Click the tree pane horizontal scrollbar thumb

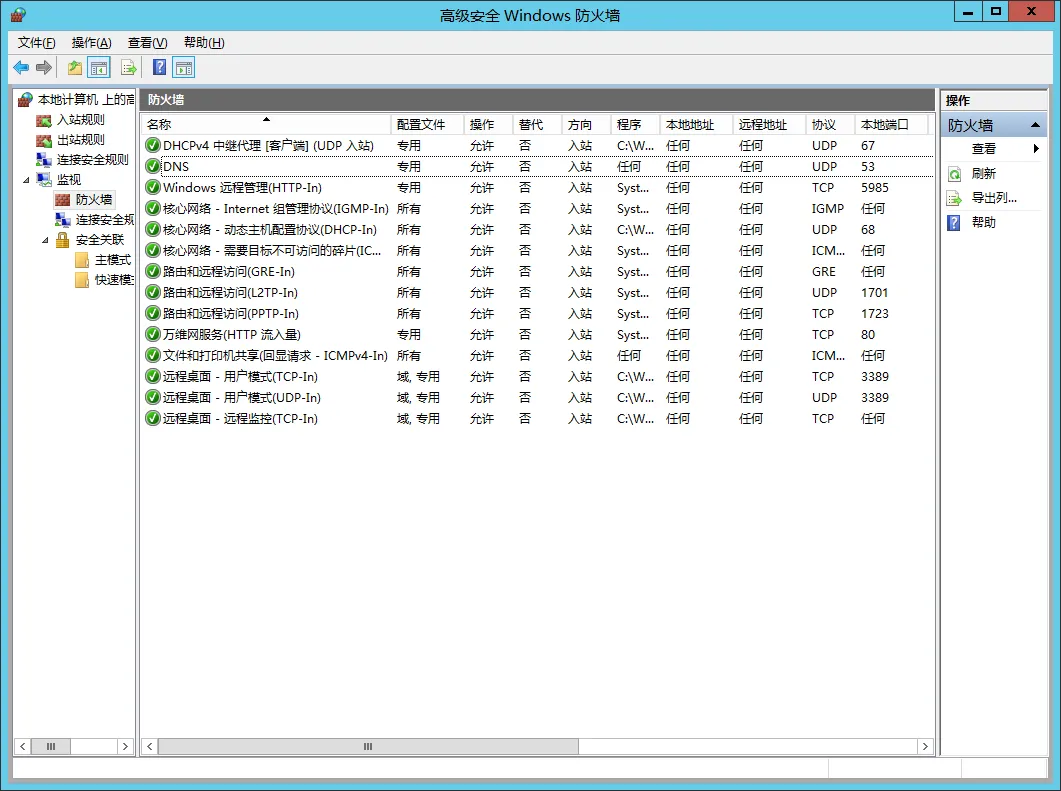[x=51, y=746]
